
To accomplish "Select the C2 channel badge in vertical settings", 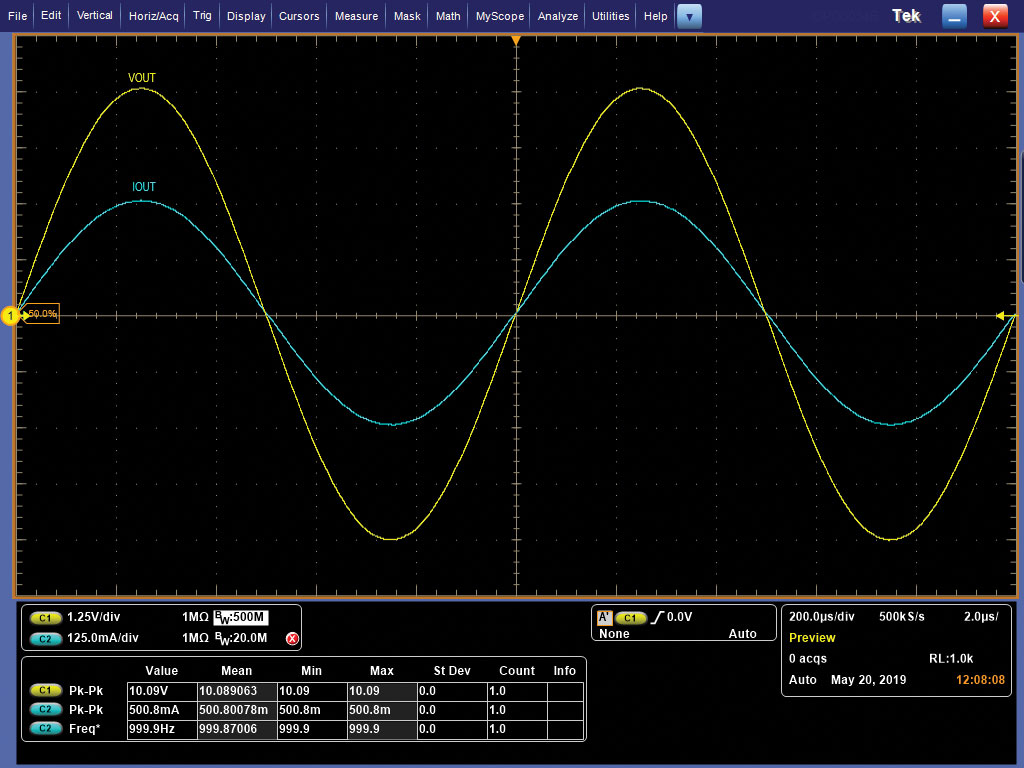I will pos(45,639).
